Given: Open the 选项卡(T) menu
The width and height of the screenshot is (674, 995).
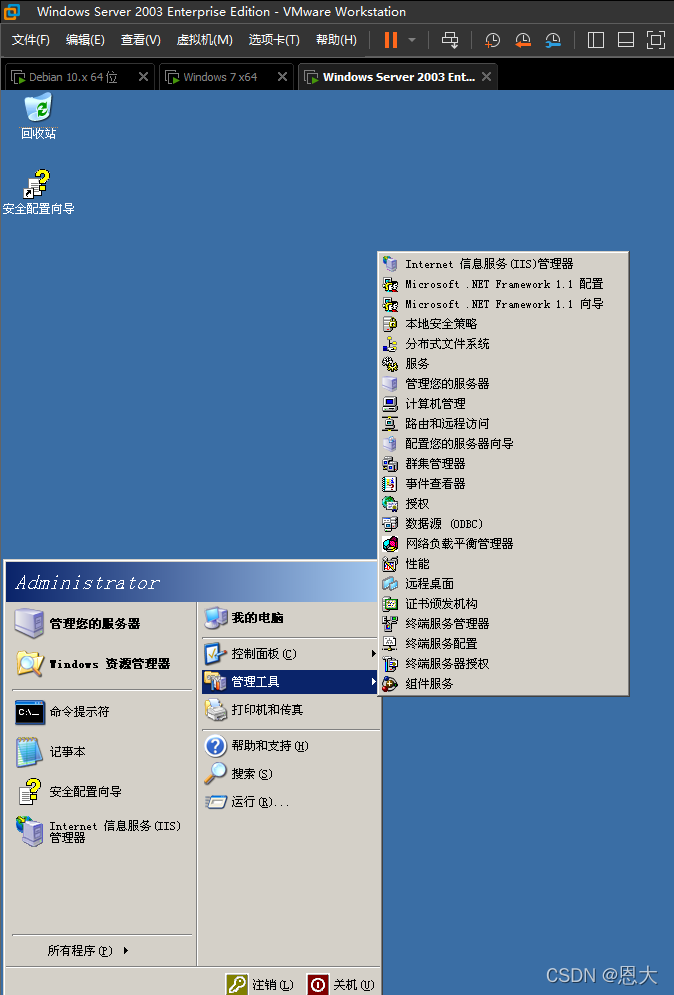Looking at the screenshot, I should (x=274, y=40).
